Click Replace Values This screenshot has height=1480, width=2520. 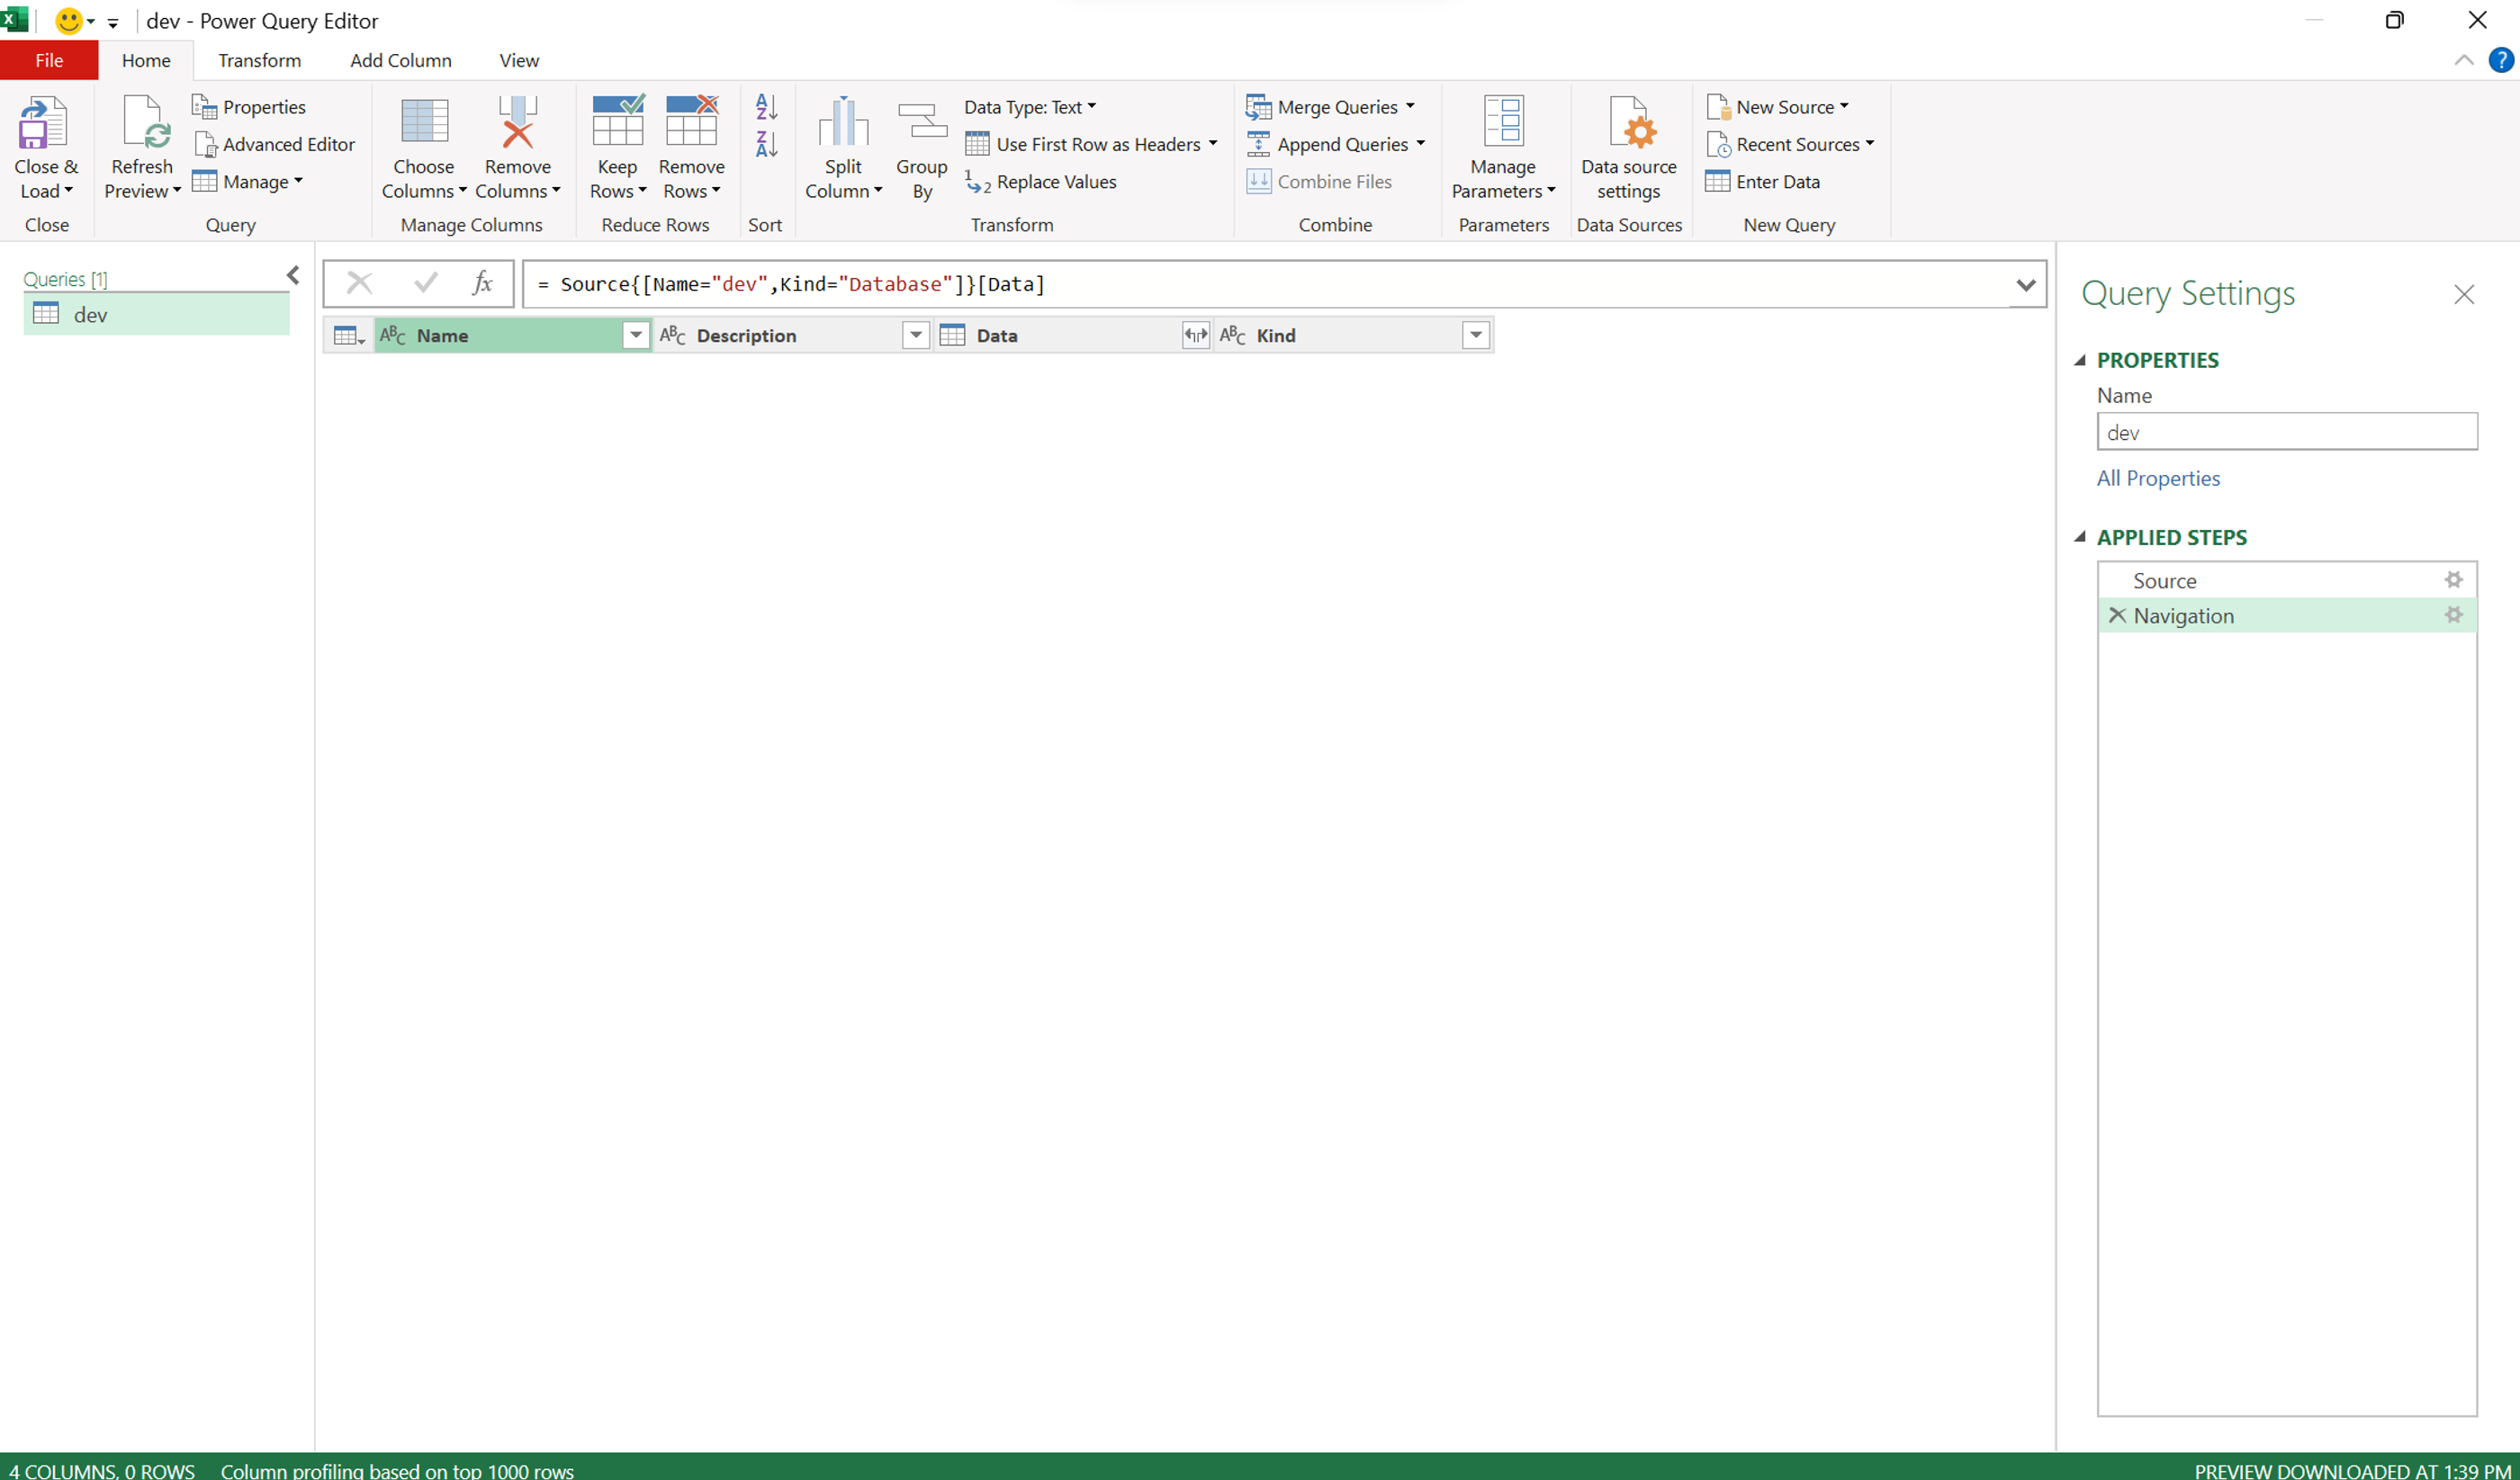(1040, 182)
